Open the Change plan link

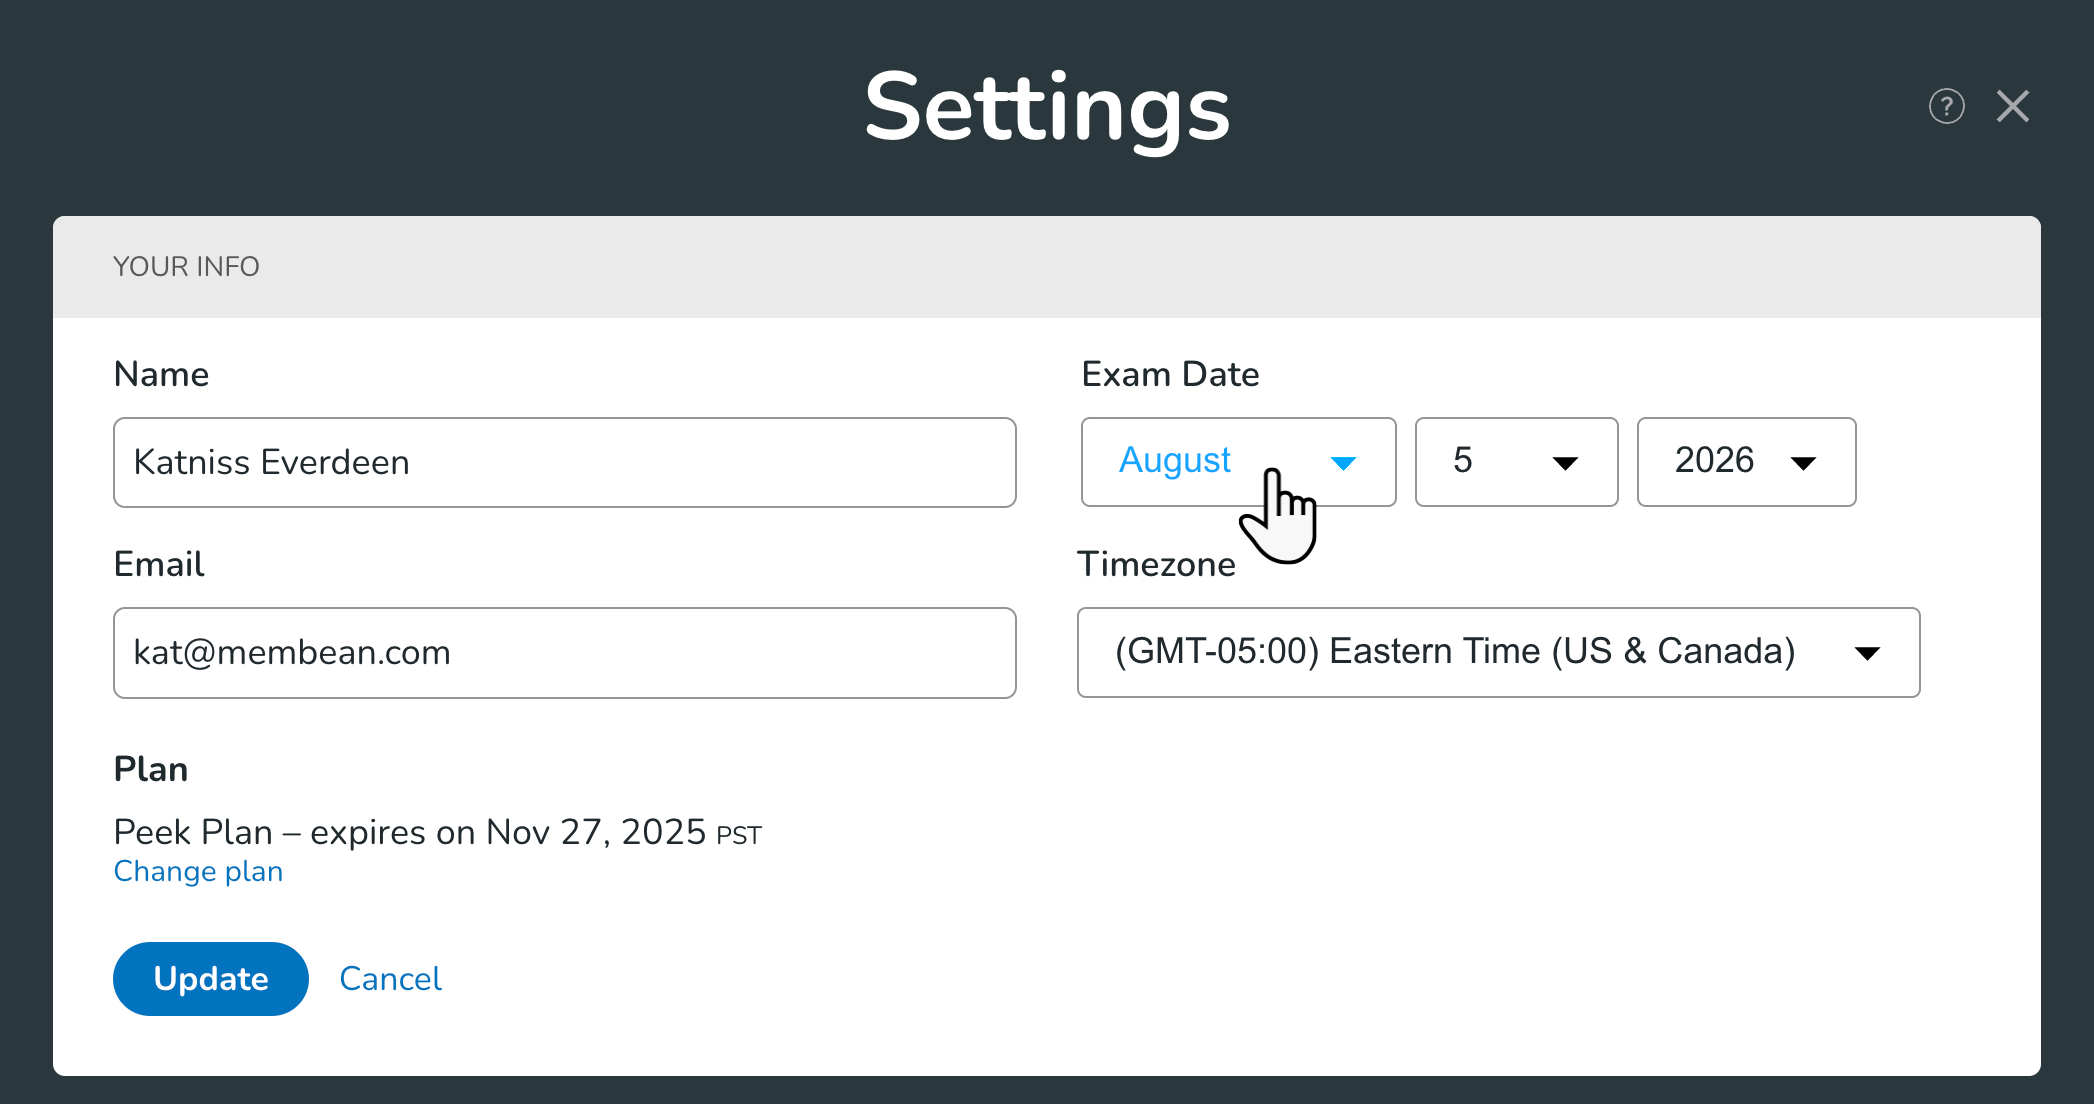tap(198, 871)
